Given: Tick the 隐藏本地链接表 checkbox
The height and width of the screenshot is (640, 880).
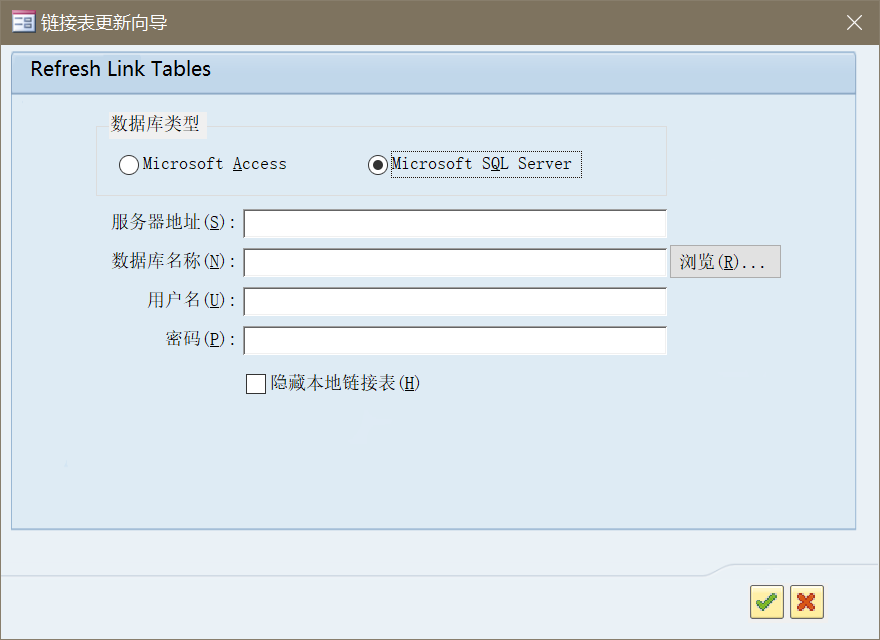Looking at the screenshot, I should (256, 384).
